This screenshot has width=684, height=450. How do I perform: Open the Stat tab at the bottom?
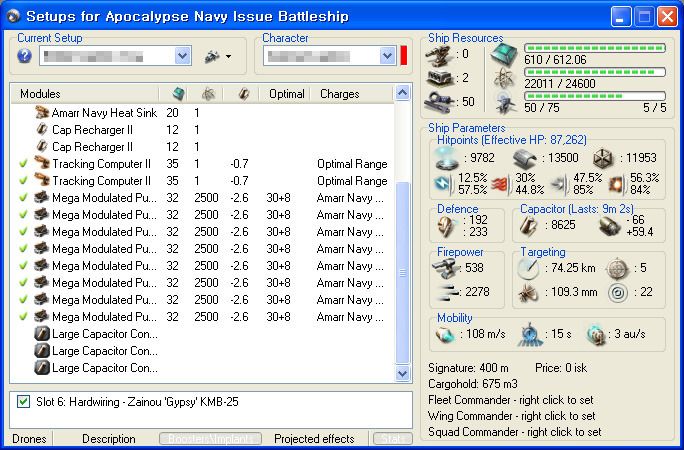pyautogui.click(x=392, y=439)
